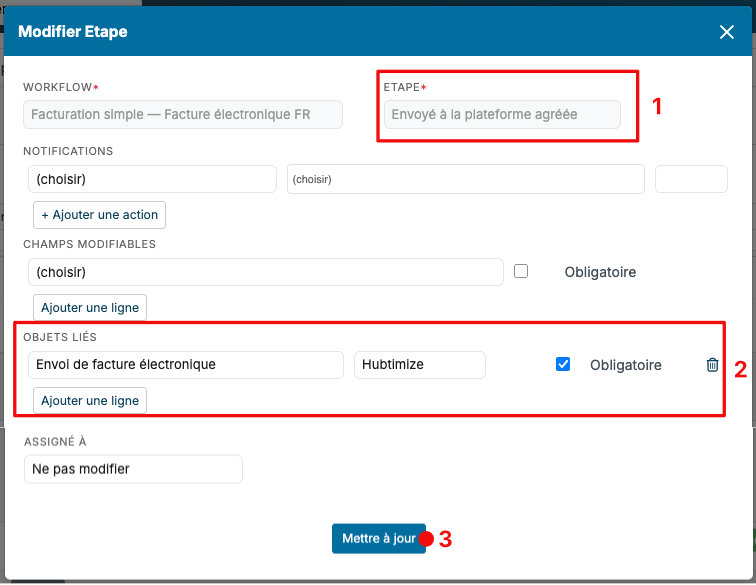756x585 pixels.
Task: Check Obligatoire for the Champs modifiables row
Action: tap(521, 271)
